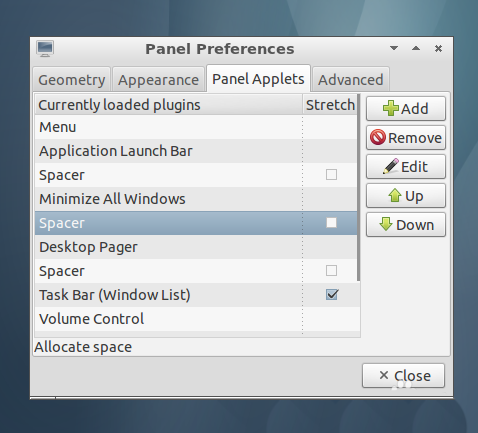This screenshot has height=433, width=478.
Task: Toggle Stretch for Spacer below Desktop Pager
Action: (x=331, y=271)
